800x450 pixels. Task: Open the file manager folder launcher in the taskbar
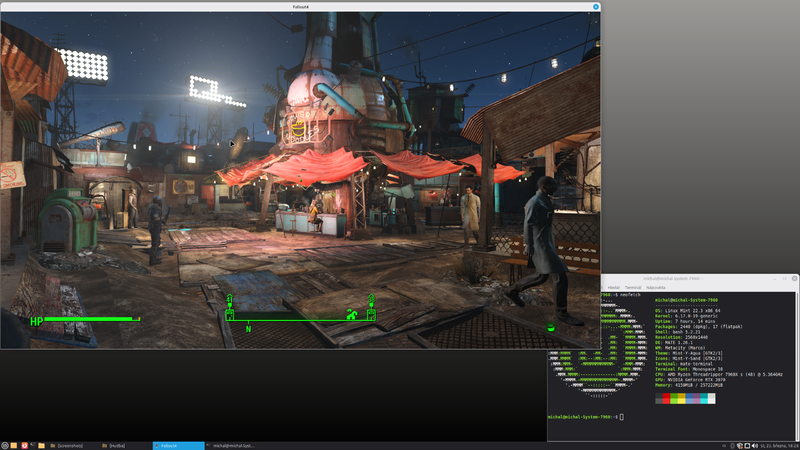click(x=41, y=446)
